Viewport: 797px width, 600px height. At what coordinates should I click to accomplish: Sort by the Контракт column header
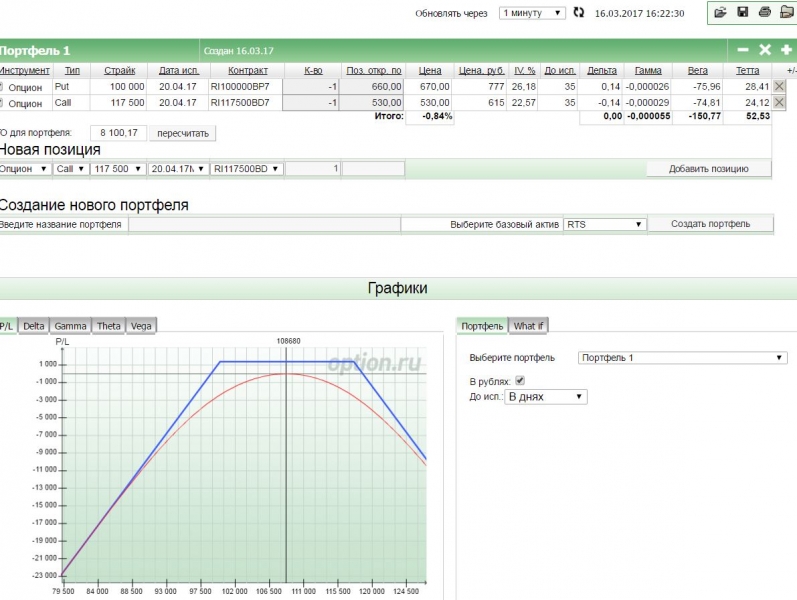tap(248, 70)
